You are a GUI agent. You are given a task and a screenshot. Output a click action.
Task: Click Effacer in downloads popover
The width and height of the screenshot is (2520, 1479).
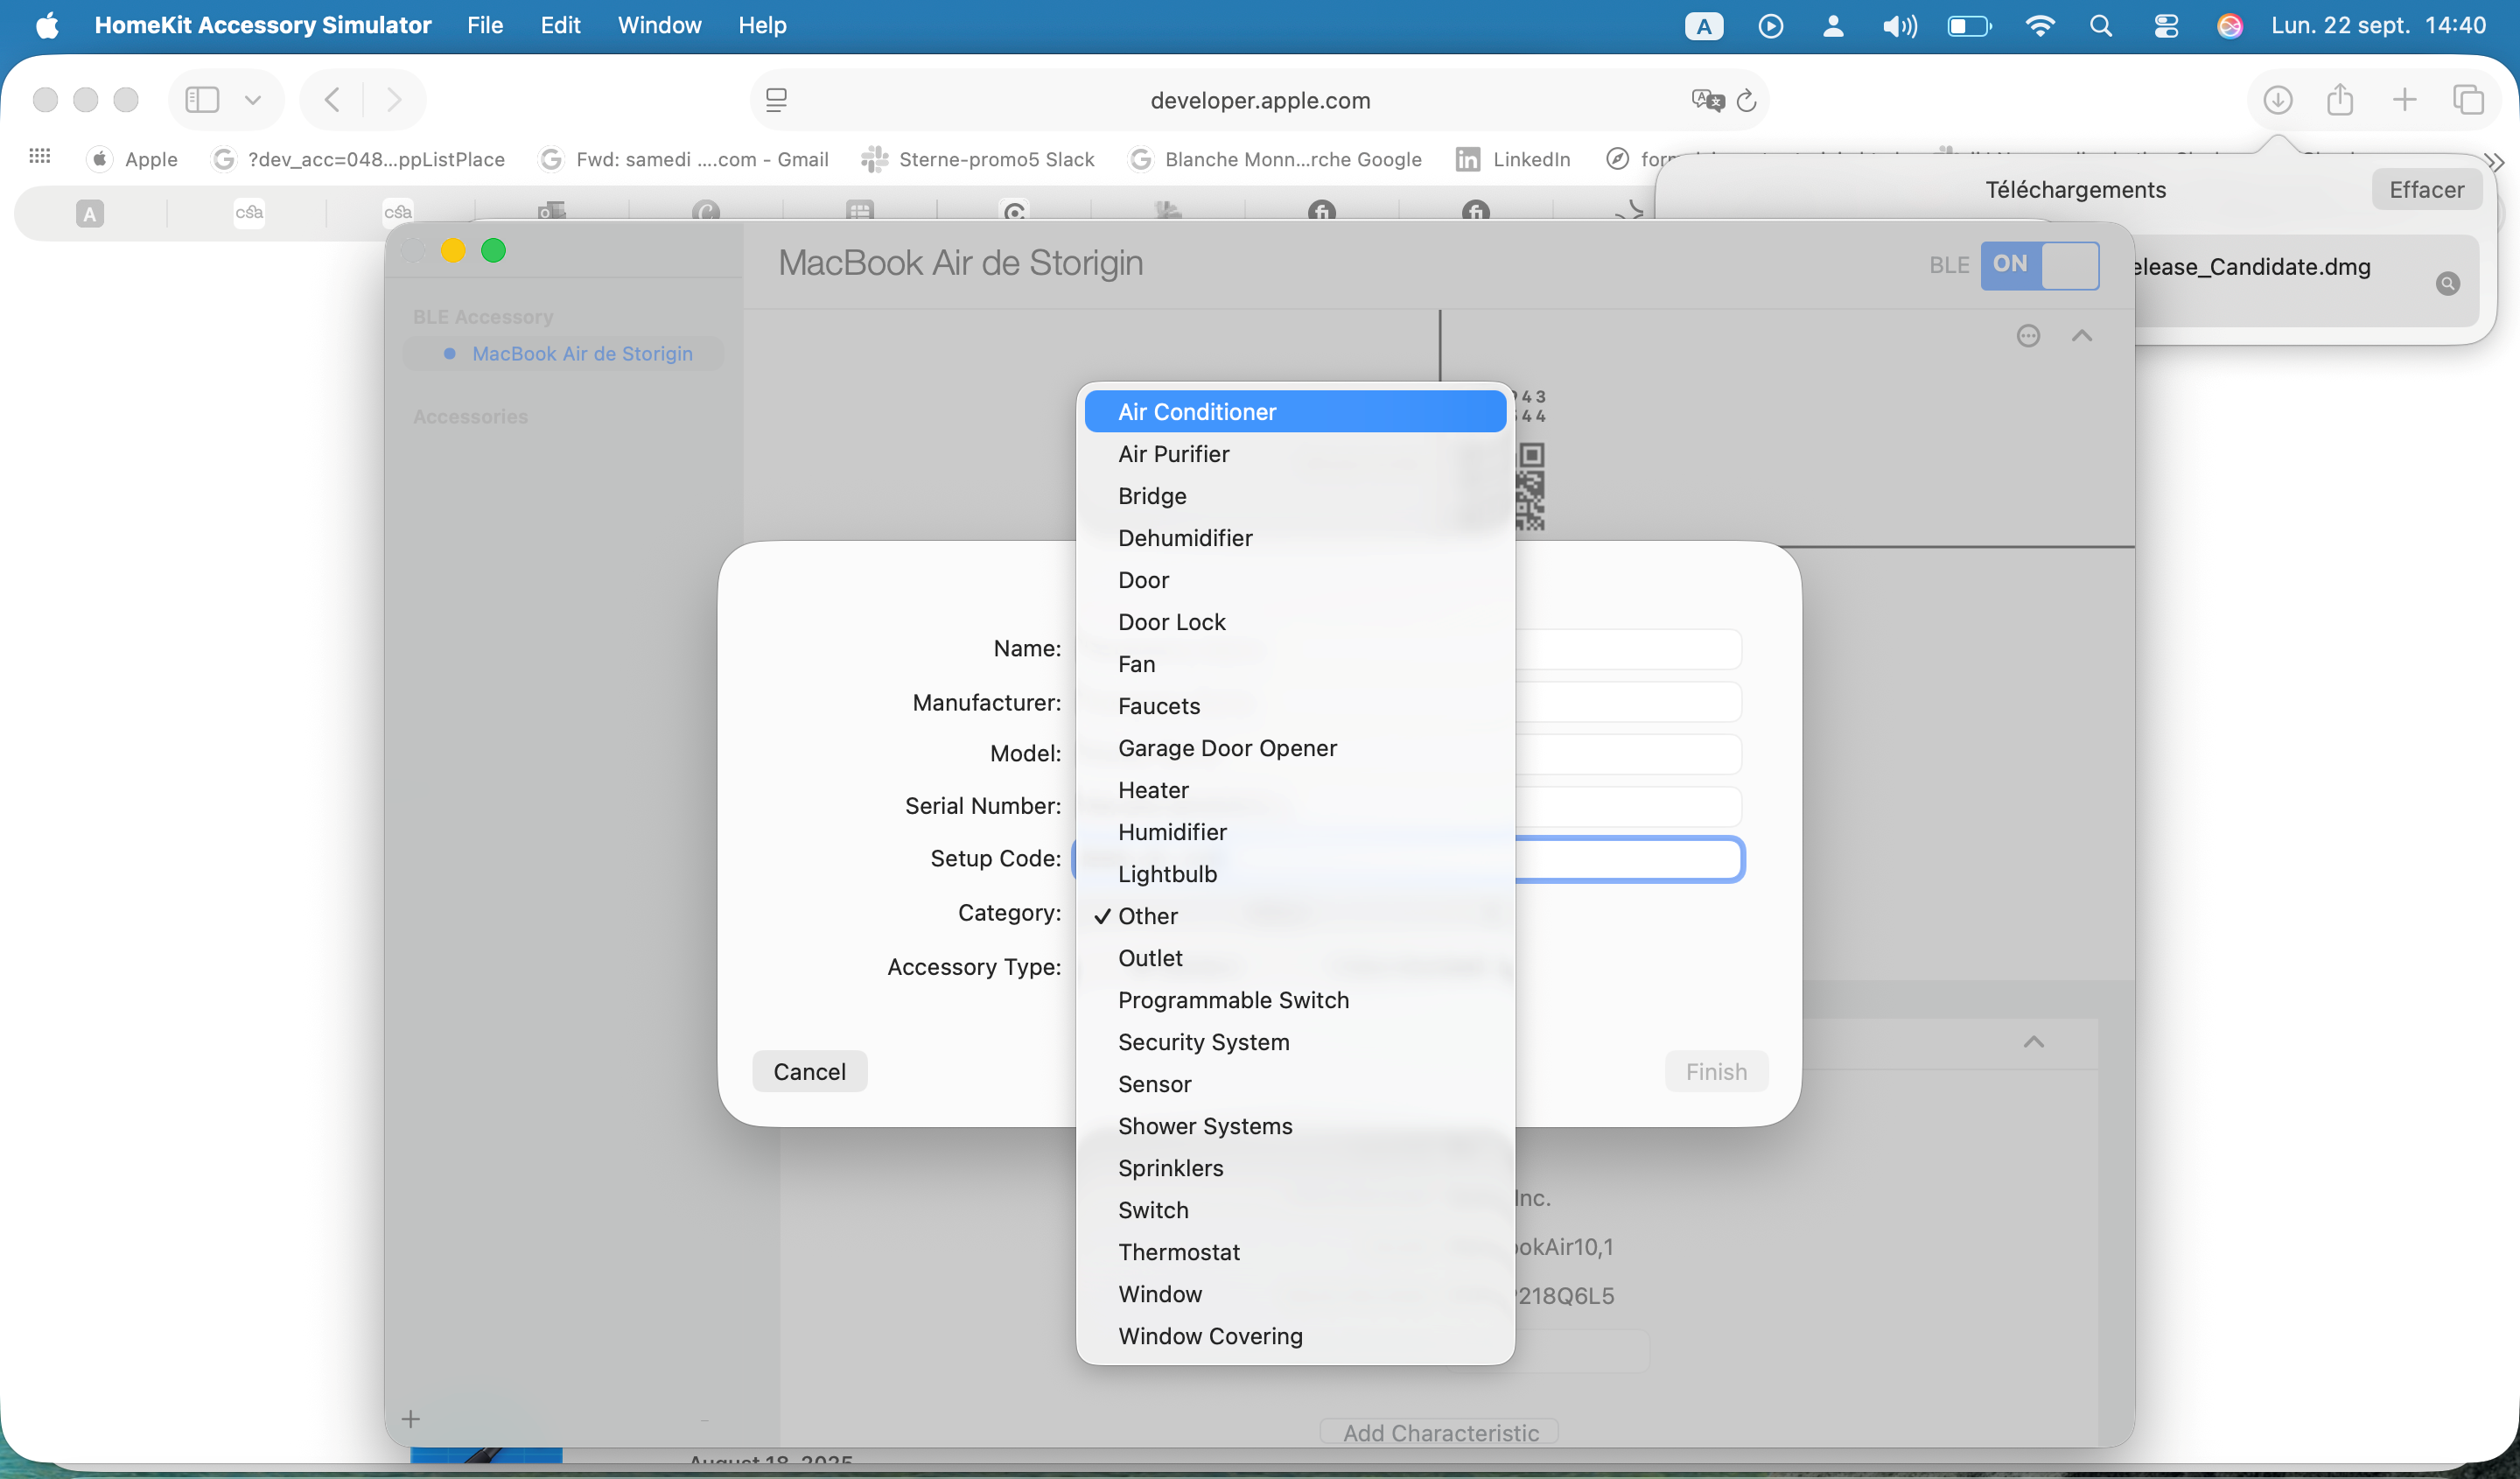(x=2426, y=190)
